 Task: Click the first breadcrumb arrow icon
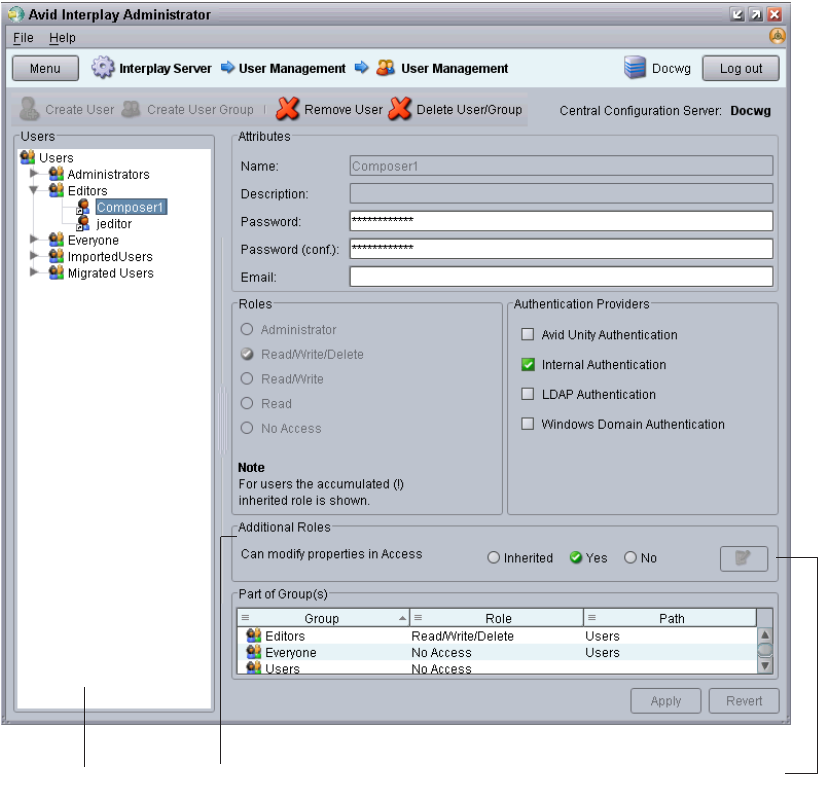click(x=228, y=67)
